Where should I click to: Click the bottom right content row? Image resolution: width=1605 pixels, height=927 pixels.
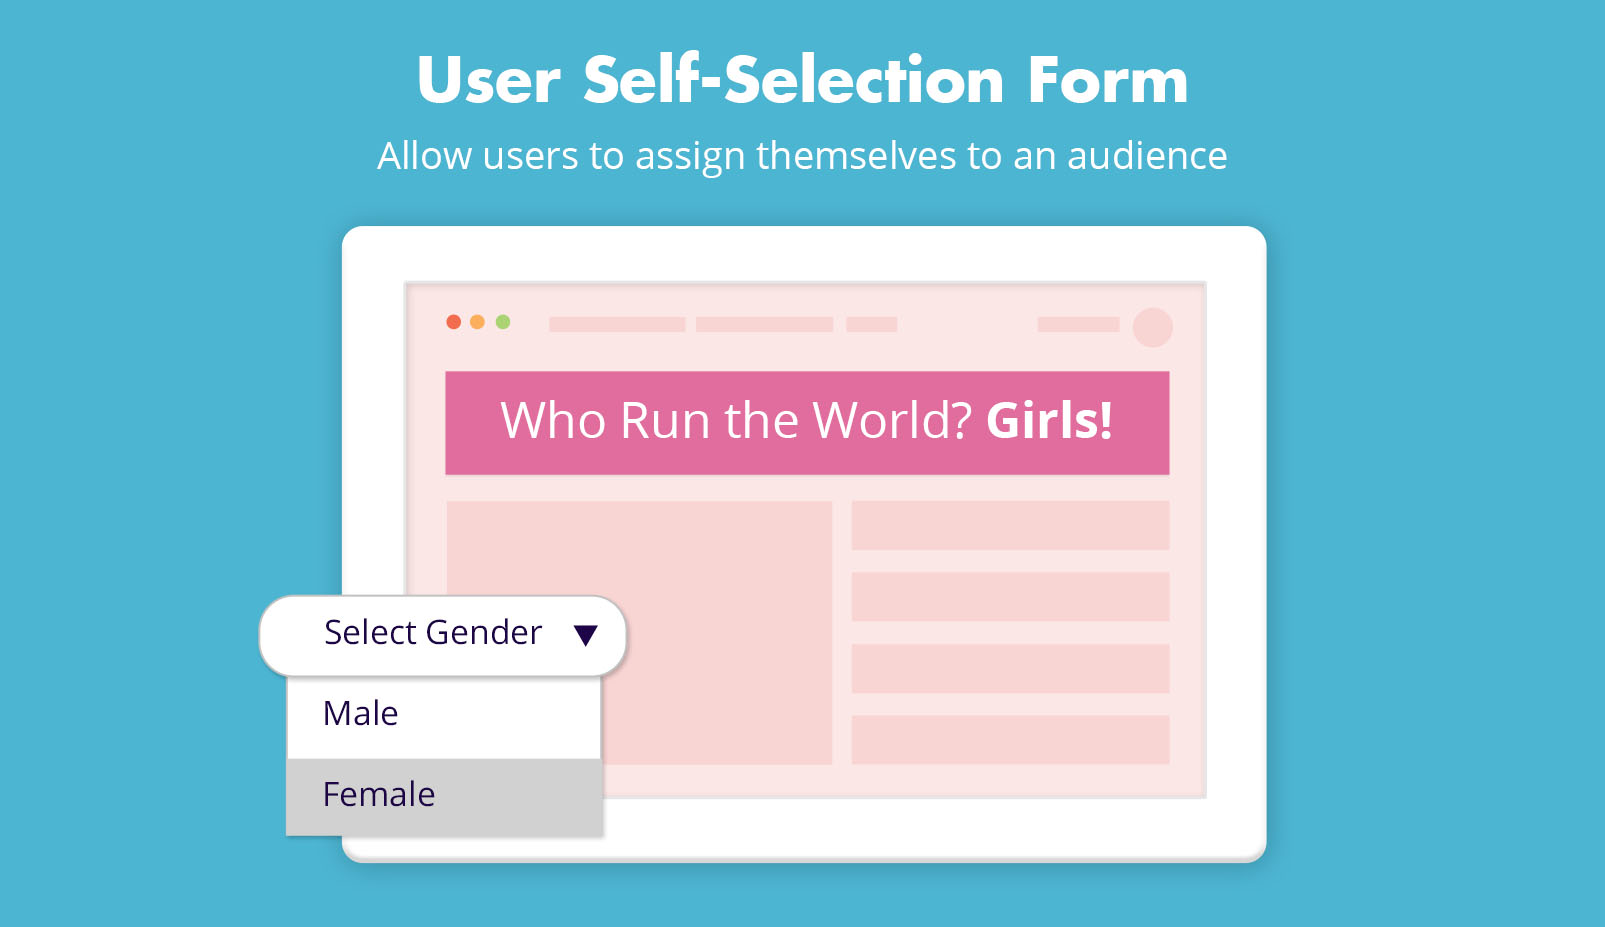tap(1010, 740)
